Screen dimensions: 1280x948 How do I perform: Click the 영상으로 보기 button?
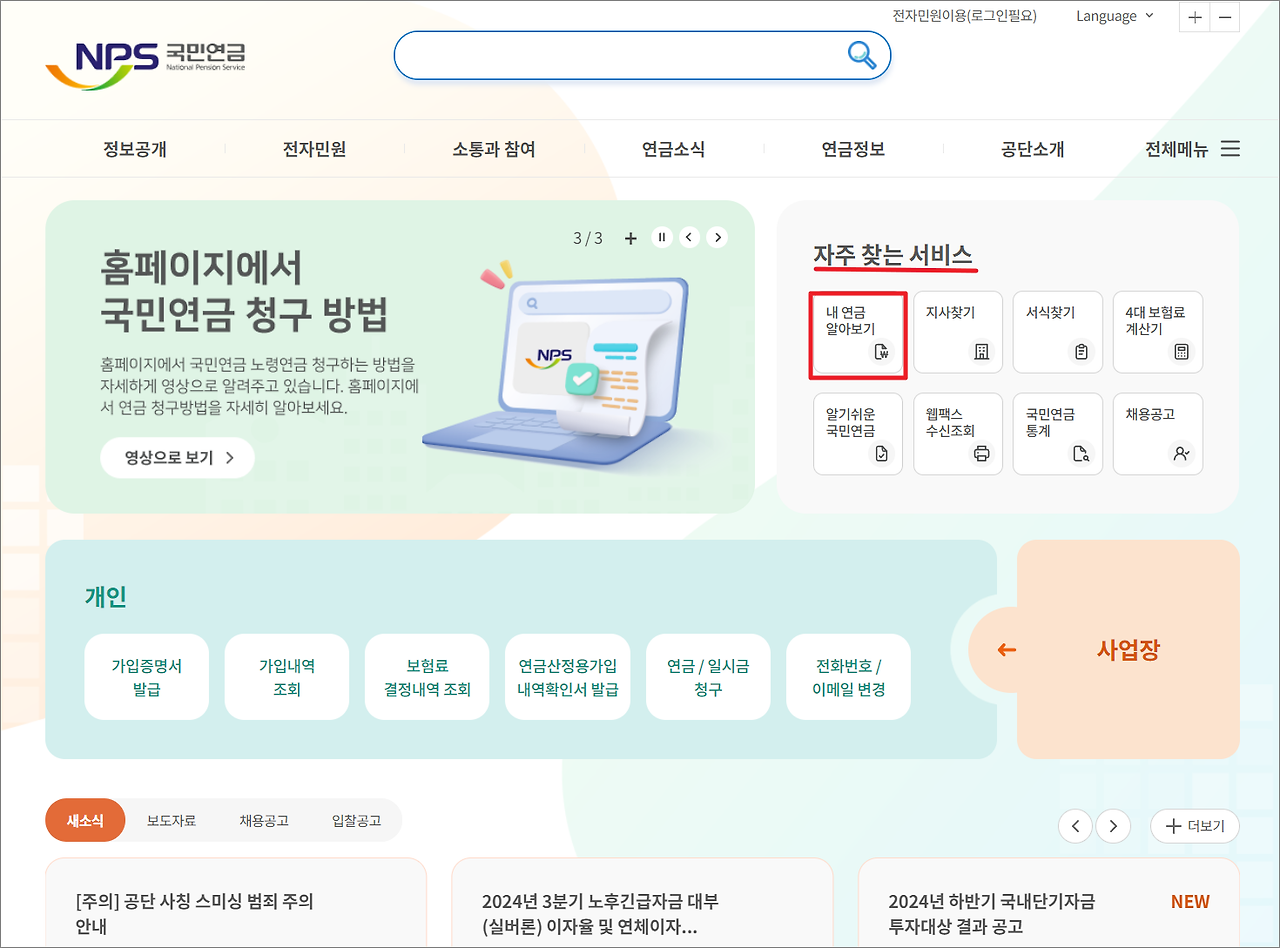tap(177, 457)
